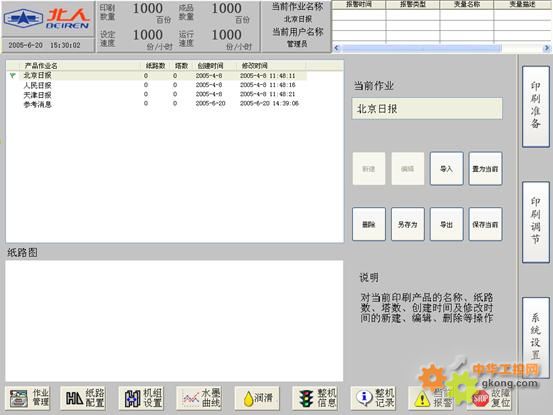Switch to 系统设置 side tab
Image resolution: width=553 pixels, height=415 pixels.
(x=536, y=337)
